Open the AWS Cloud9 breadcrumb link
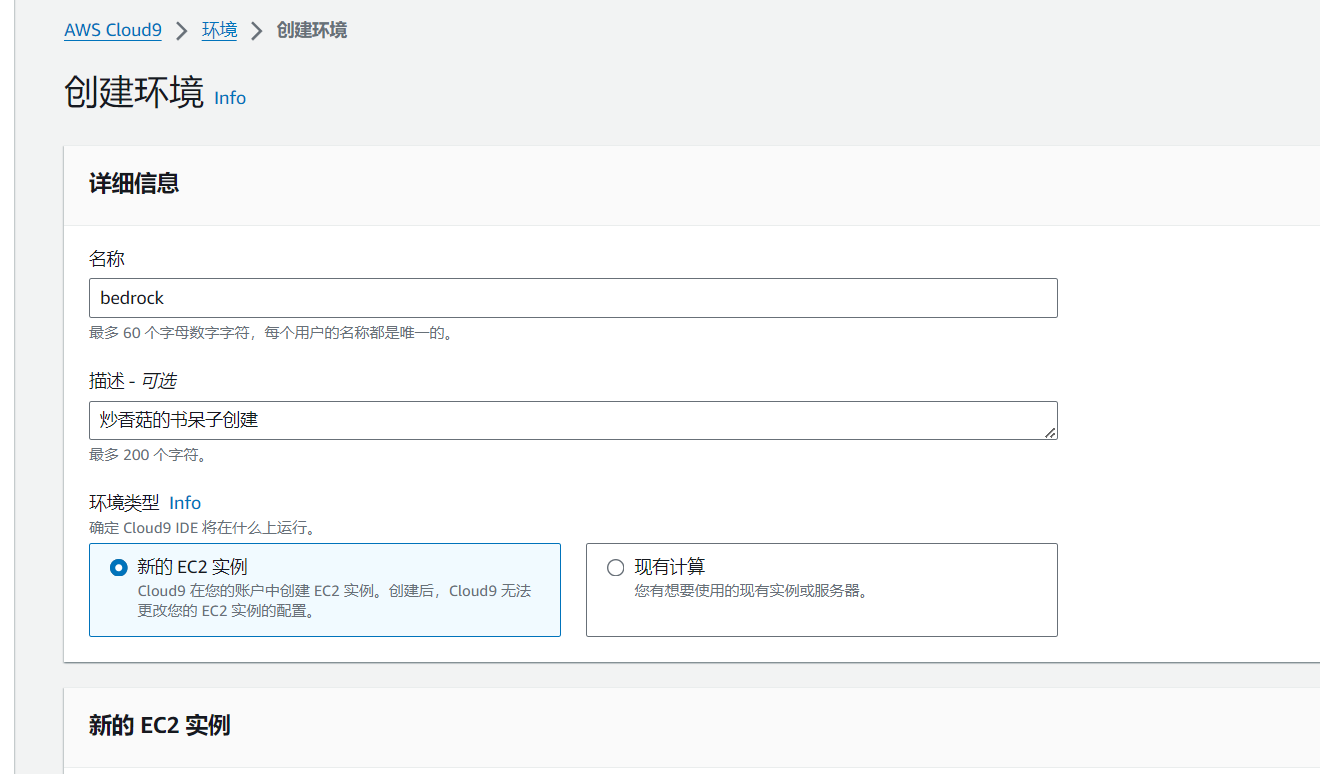 coord(113,30)
